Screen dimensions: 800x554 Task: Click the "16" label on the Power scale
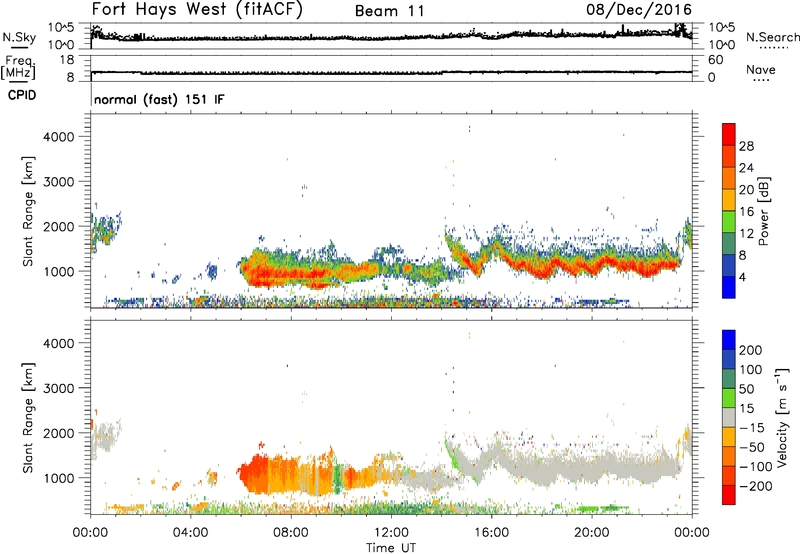[746, 212]
